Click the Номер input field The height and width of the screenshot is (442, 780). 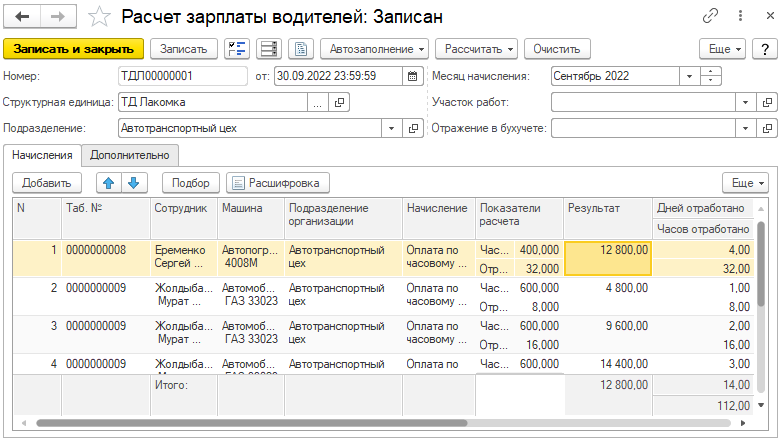tap(182, 75)
